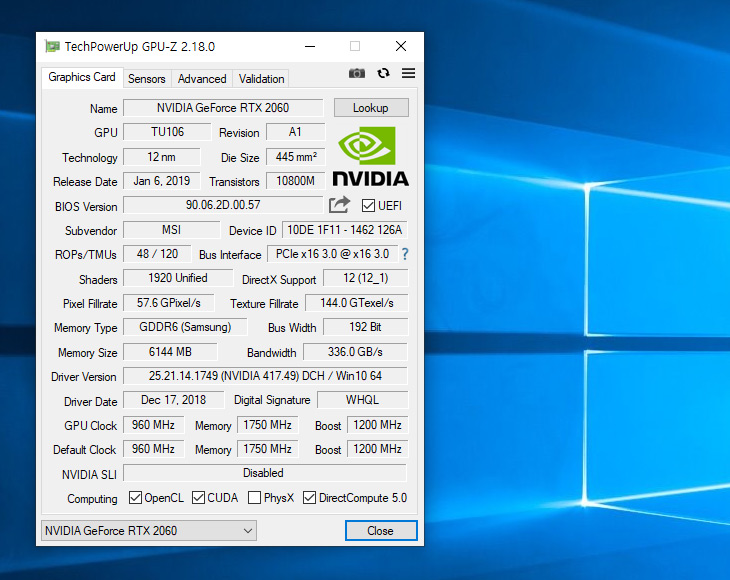Open the Advanced tab
The width and height of the screenshot is (730, 580).
202,79
